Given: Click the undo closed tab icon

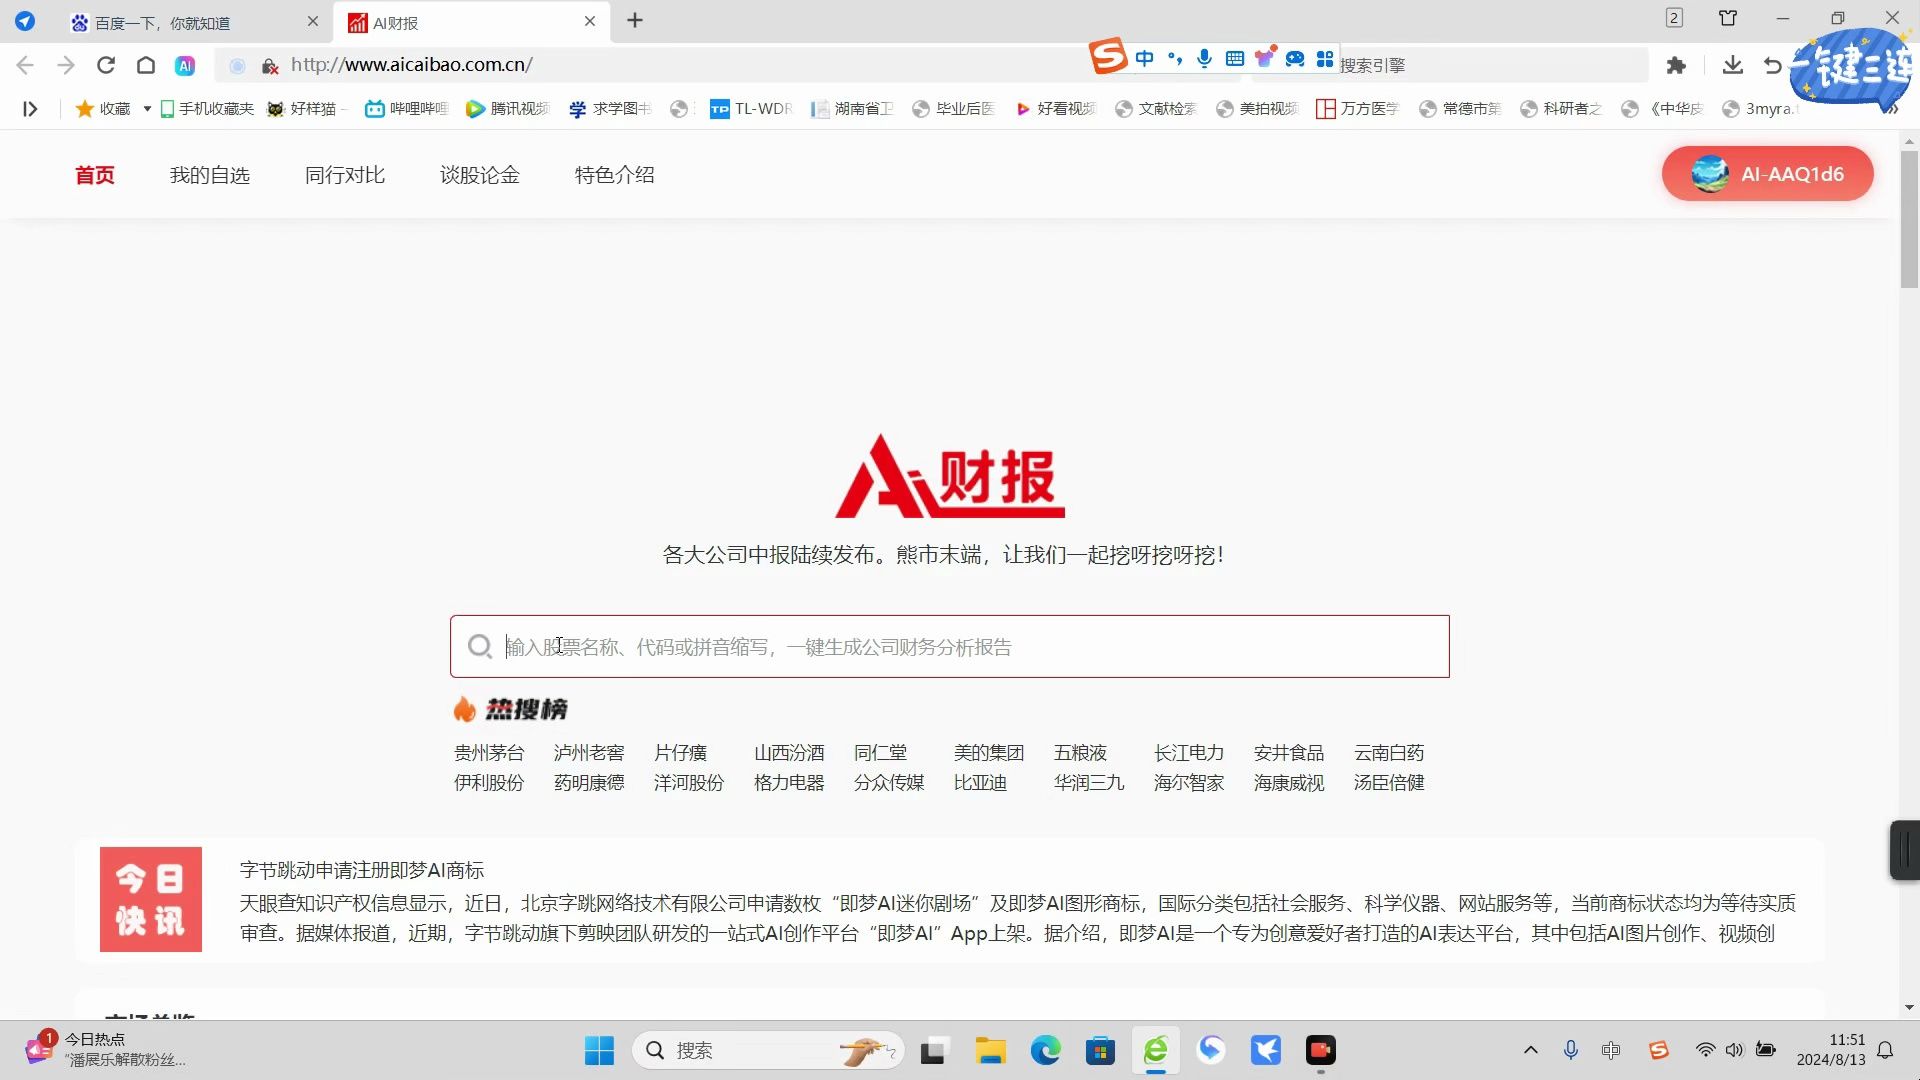Looking at the screenshot, I should tap(1773, 65).
